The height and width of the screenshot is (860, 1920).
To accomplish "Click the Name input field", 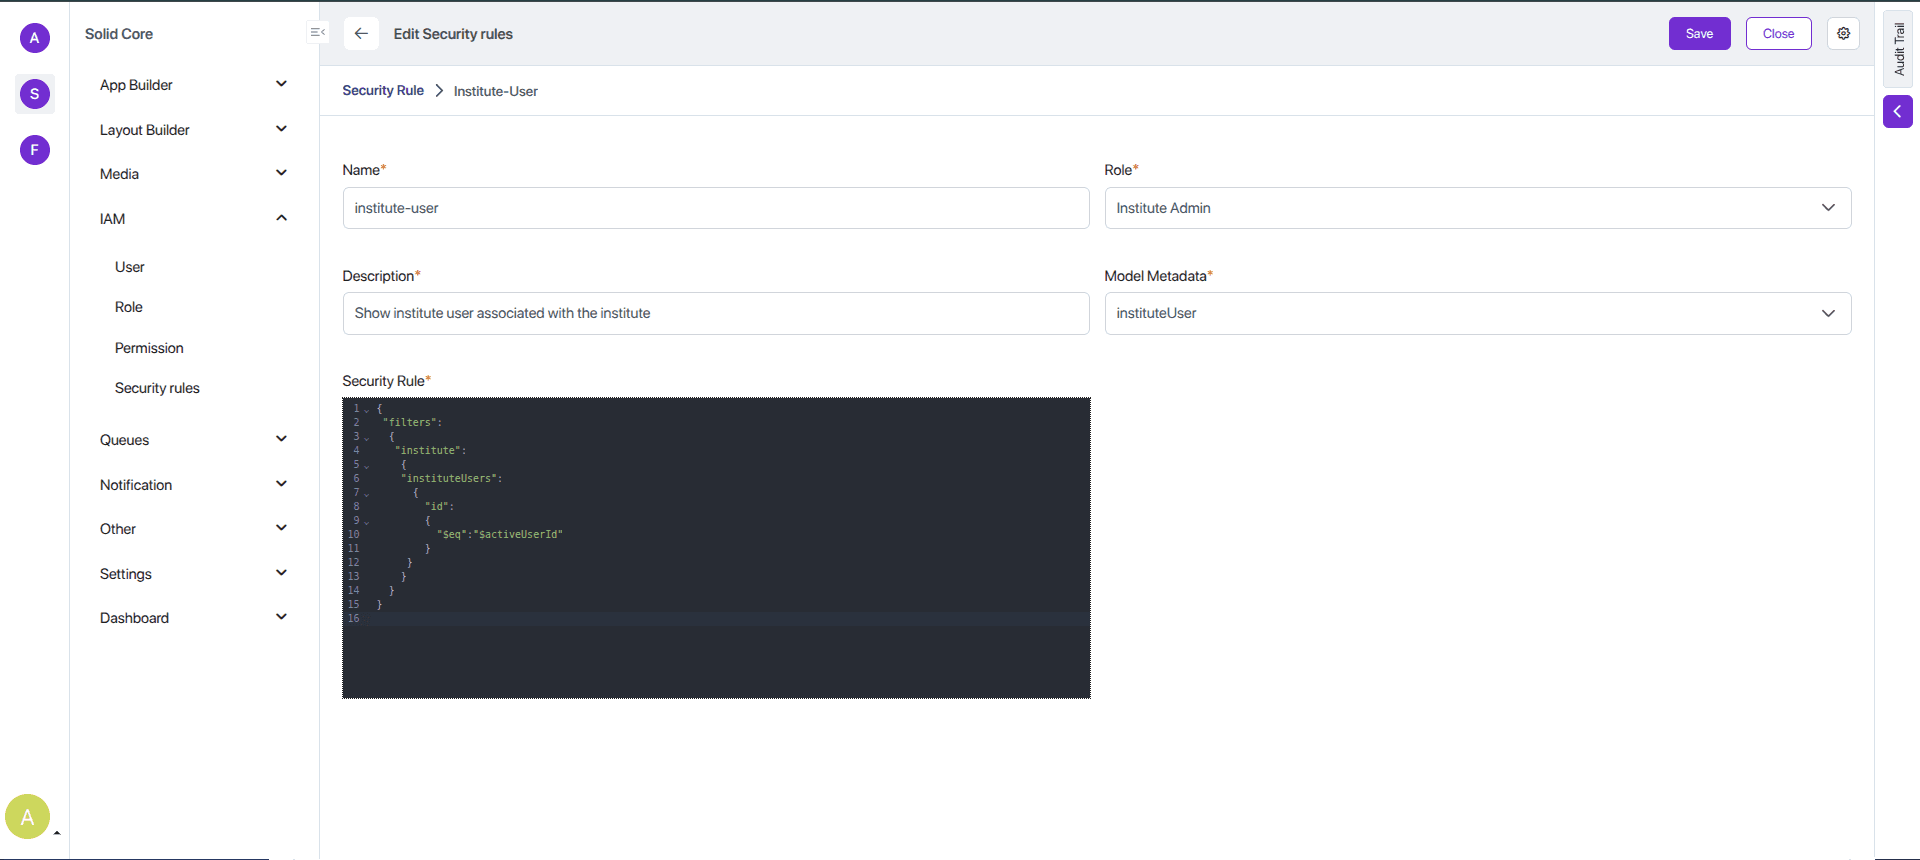I will click(x=716, y=208).
